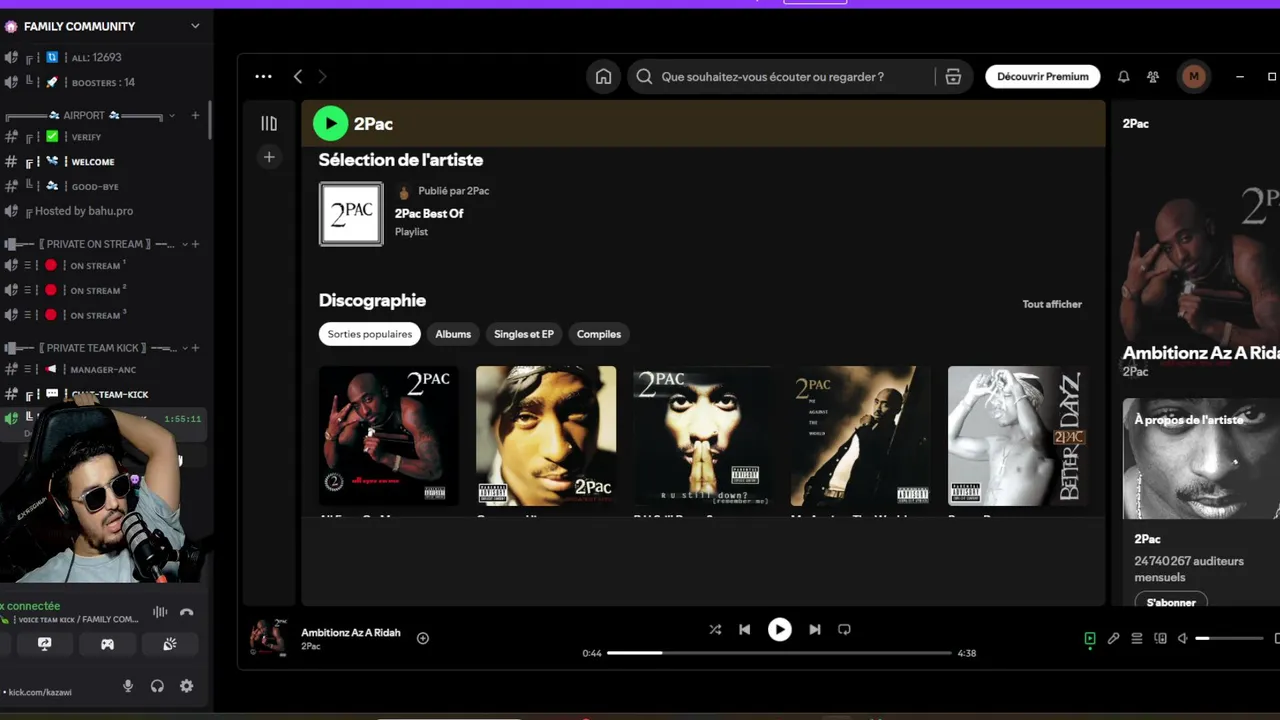Create a playlist with the plus icon
The height and width of the screenshot is (720, 1280).
[269, 157]
